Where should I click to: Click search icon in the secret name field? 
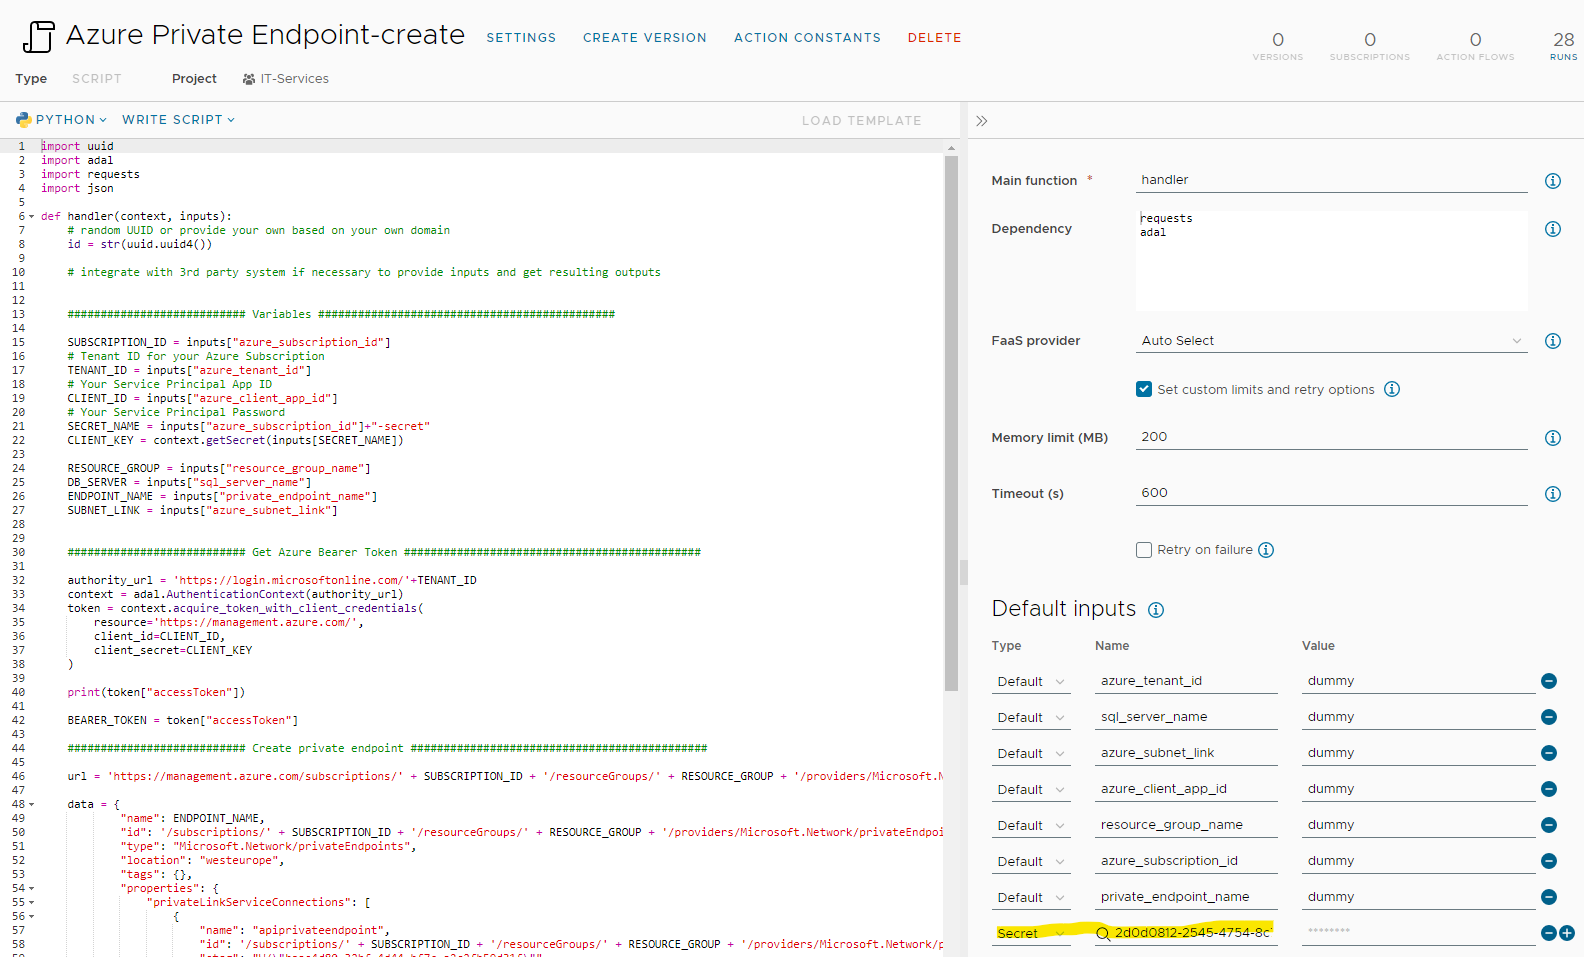click(1103, 934)
